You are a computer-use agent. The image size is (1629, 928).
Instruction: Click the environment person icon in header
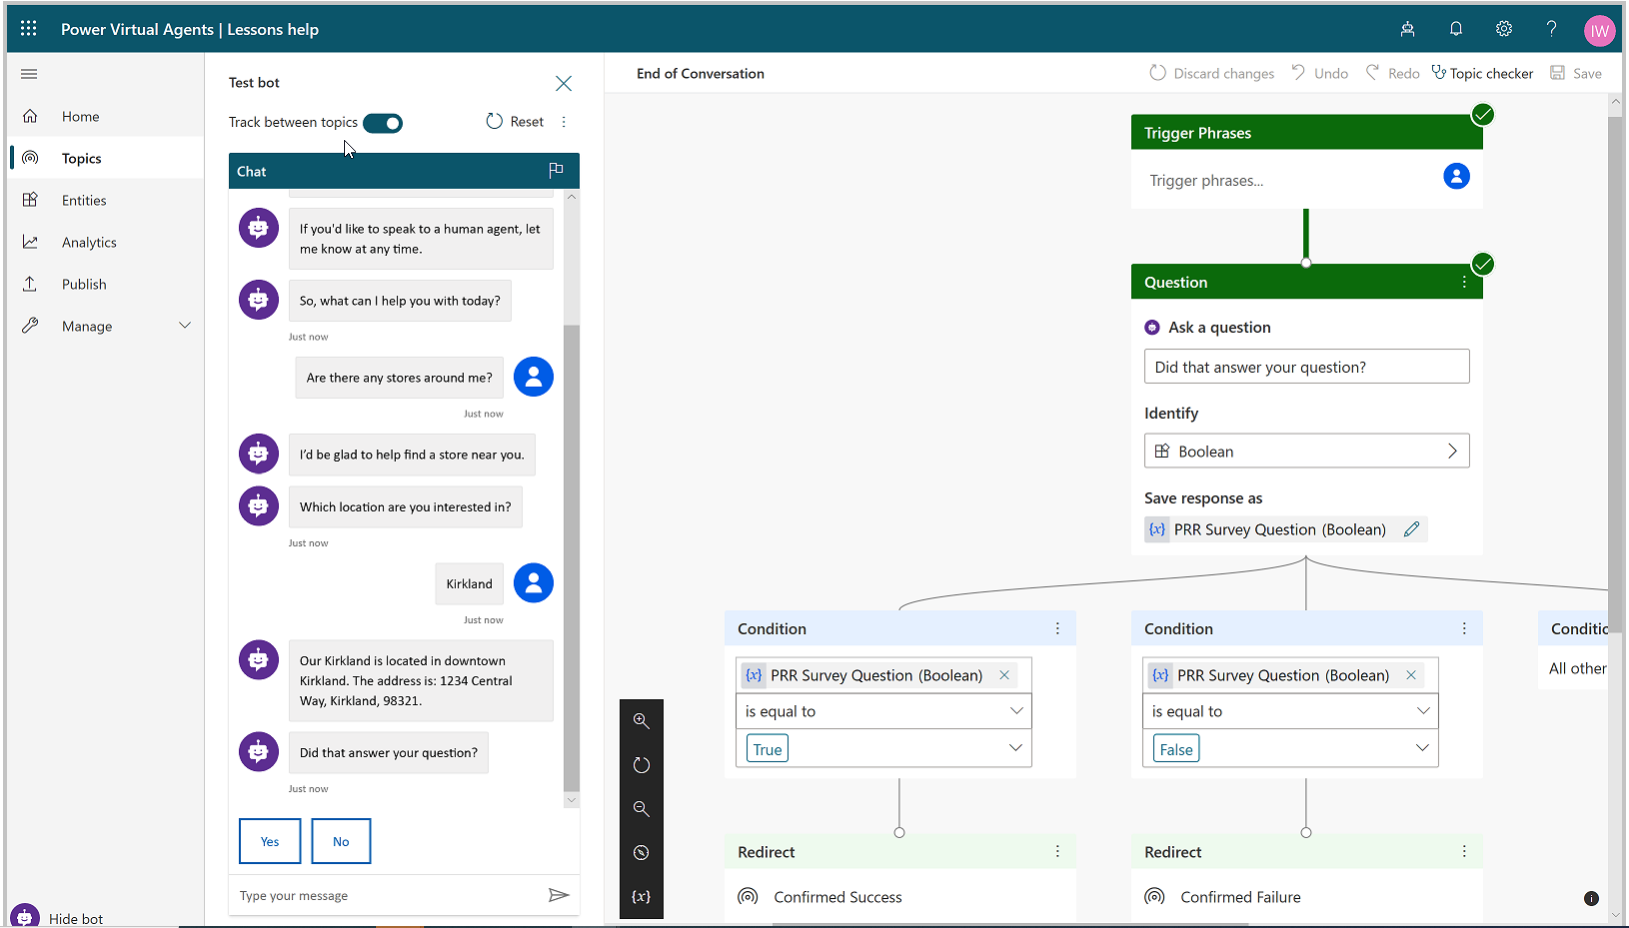coord(1407,29)
